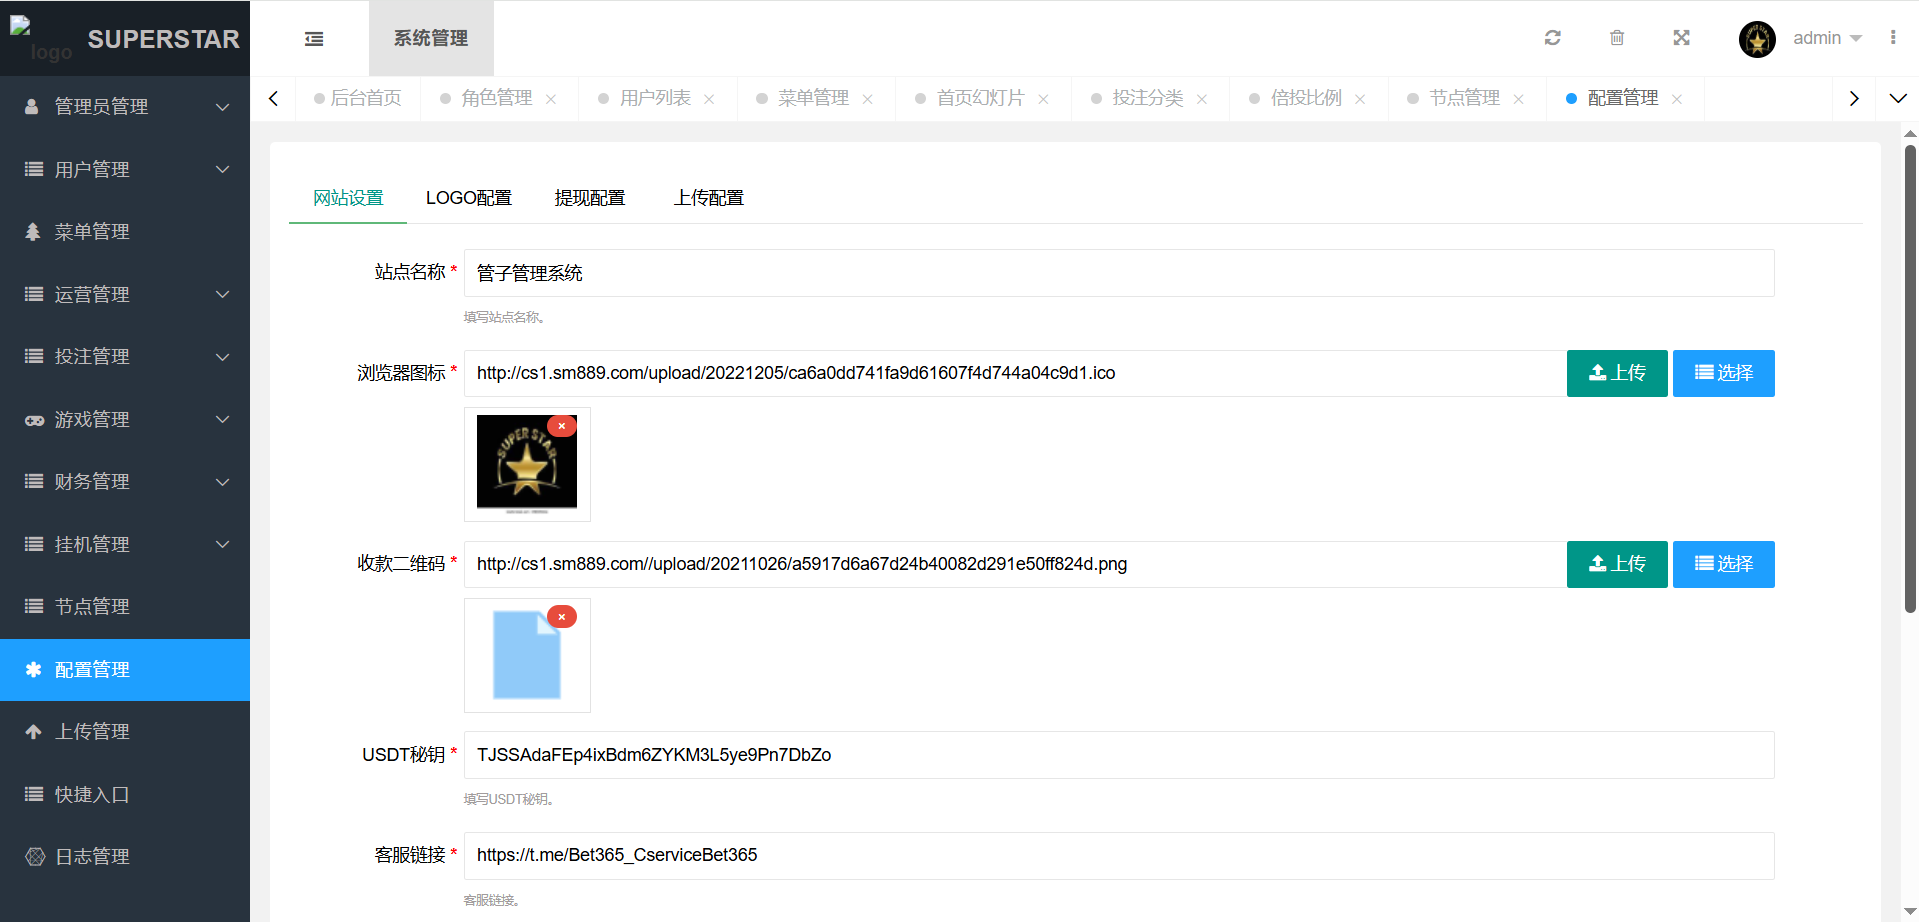The width and height of the screenshot is (1919, 922).
Task: Remove the payment QR code file with red X
Action: pos(562,617)
